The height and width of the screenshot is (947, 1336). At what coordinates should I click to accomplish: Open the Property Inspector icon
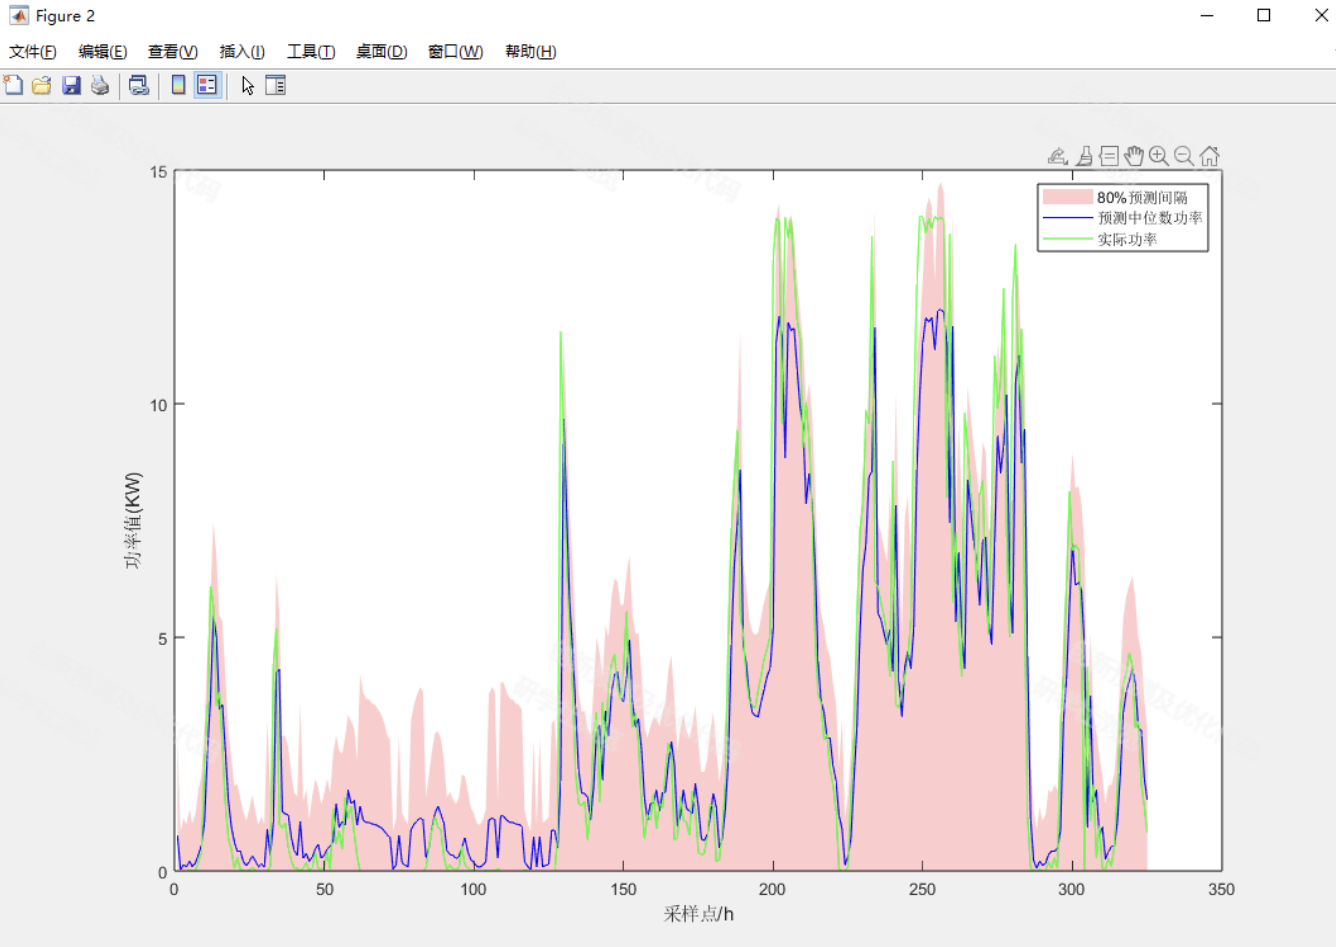[x=275, y=85]
